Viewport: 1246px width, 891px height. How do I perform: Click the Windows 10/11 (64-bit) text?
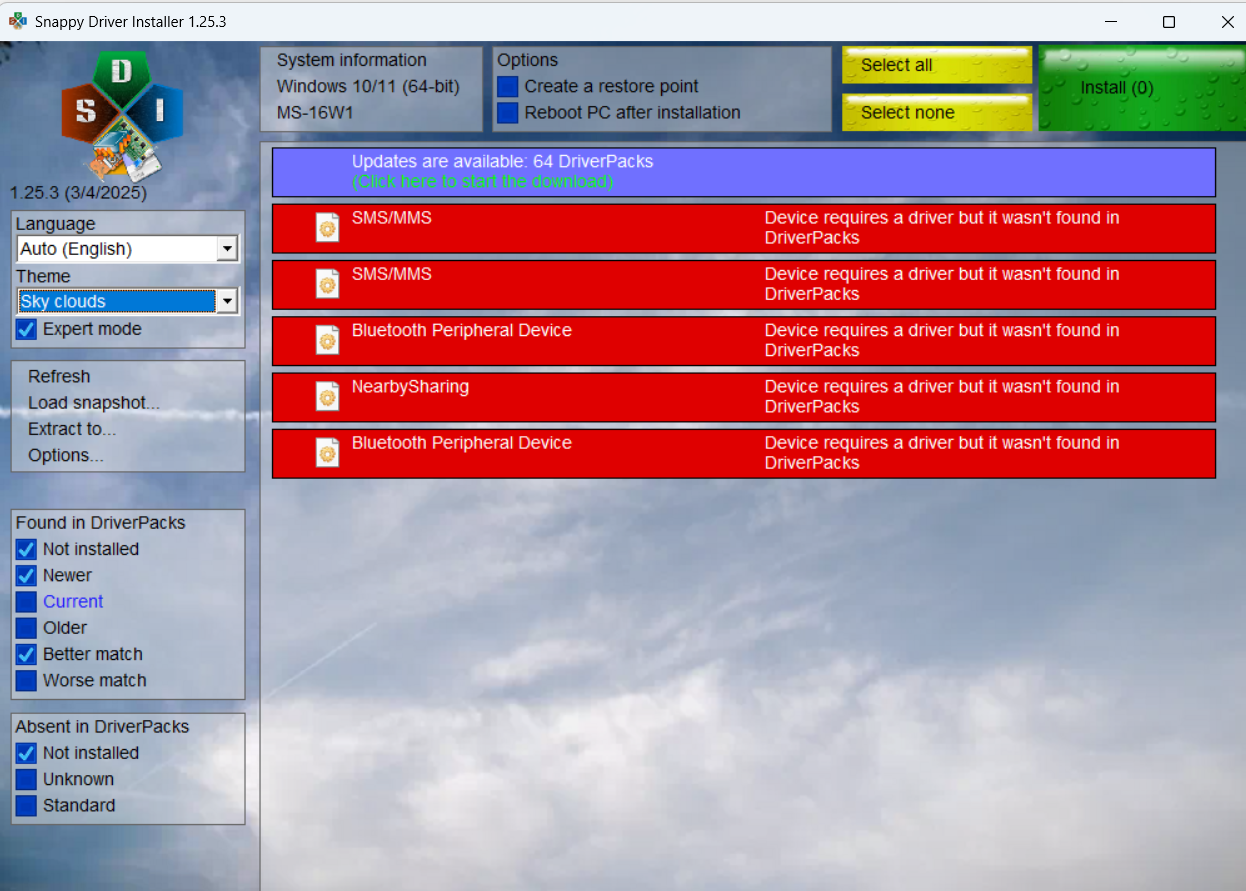pyautogui.click(x=368, y=87)
